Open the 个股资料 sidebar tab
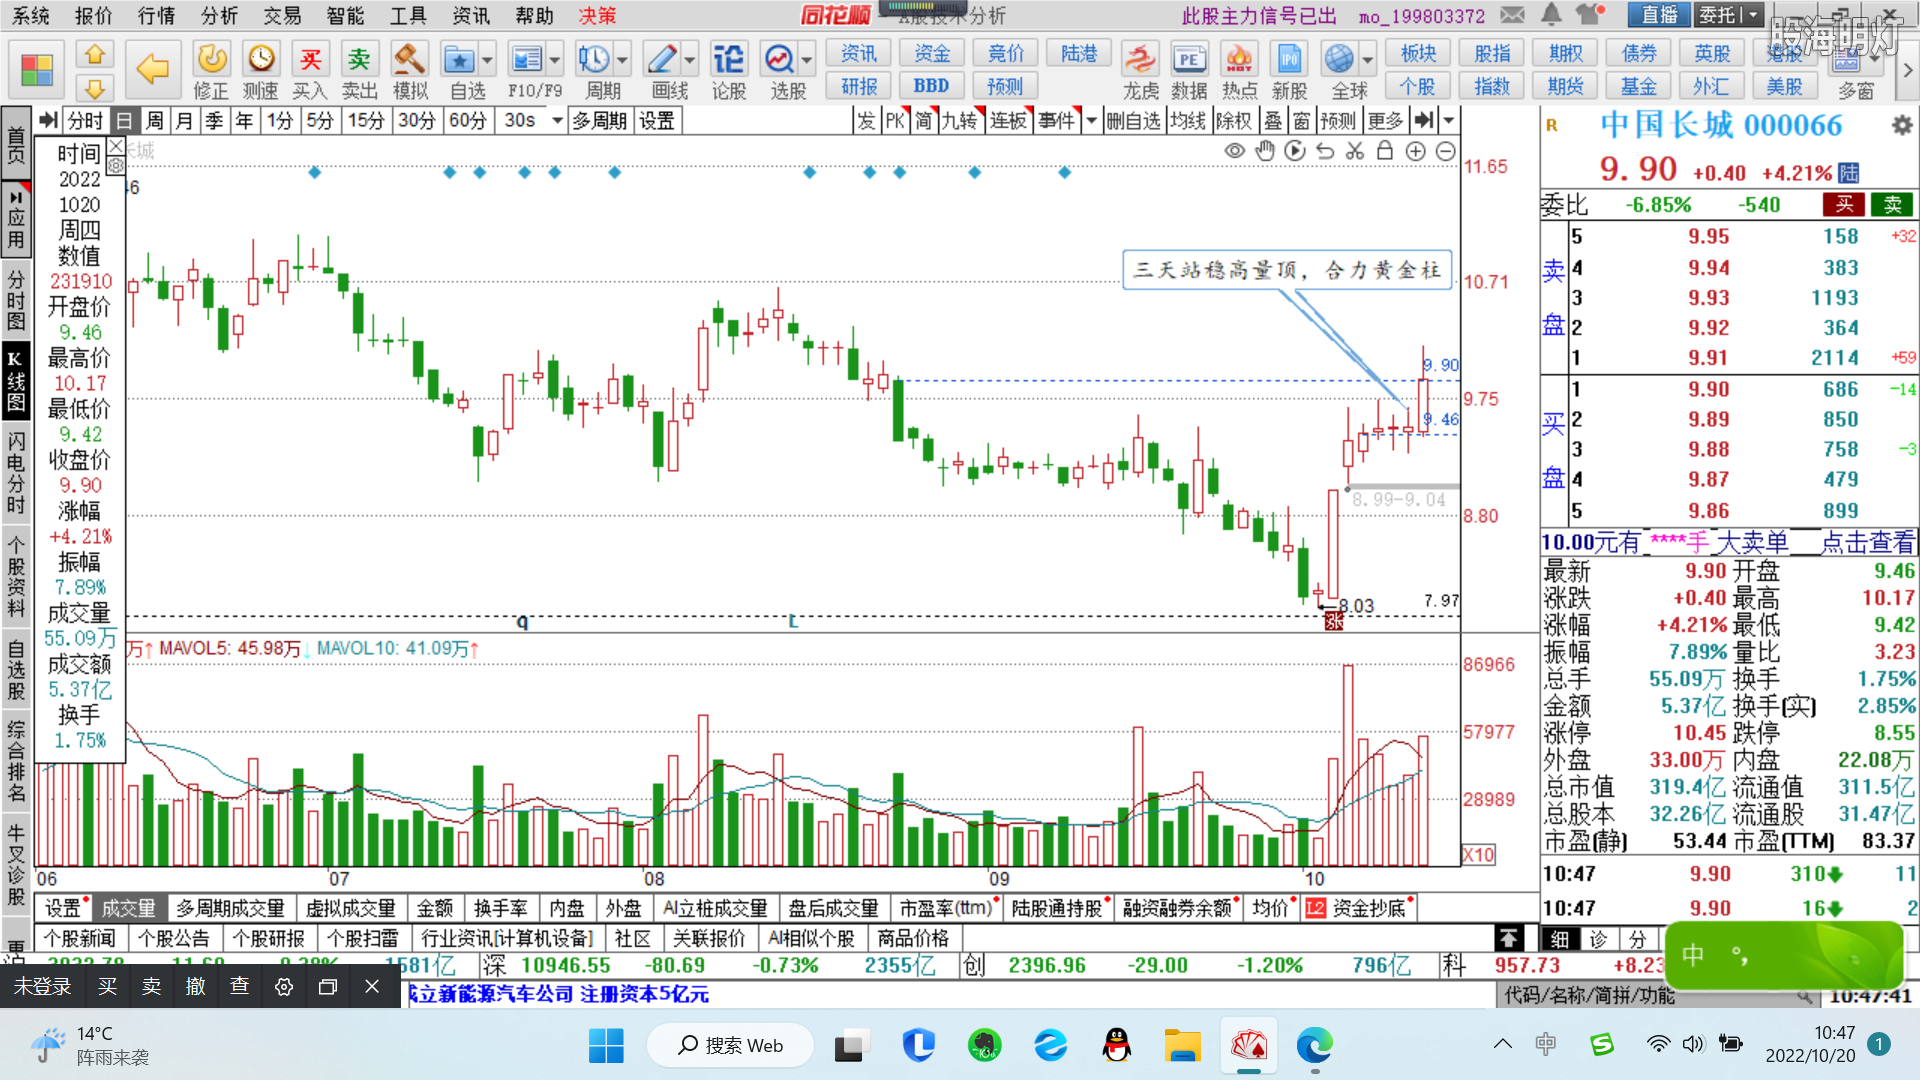 [16, 577]
